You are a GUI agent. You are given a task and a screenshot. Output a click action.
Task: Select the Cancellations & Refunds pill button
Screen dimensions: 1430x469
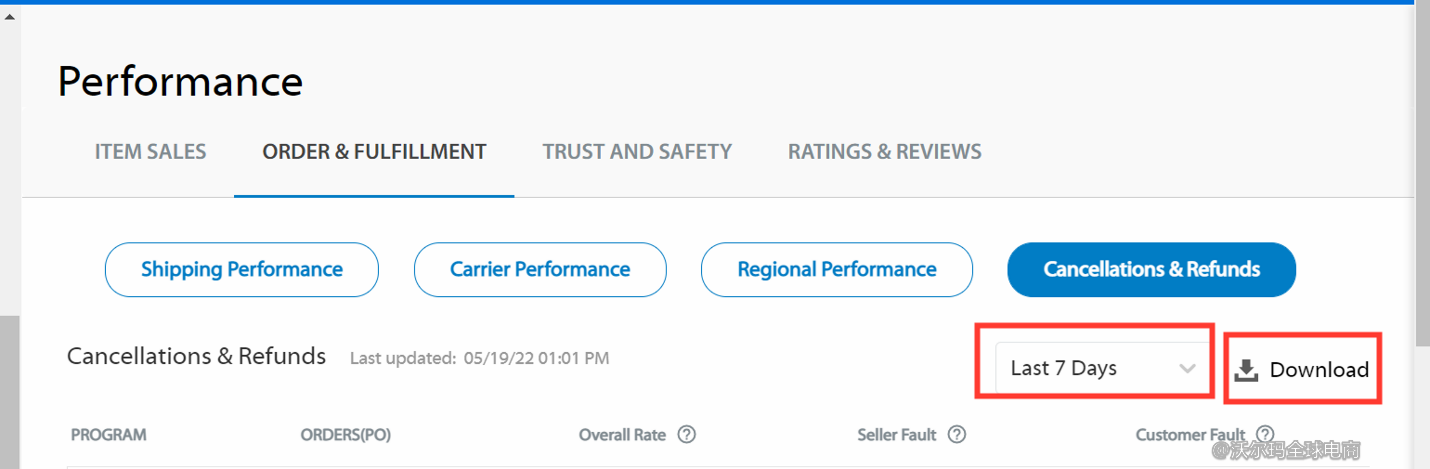tap(1151, 270)
